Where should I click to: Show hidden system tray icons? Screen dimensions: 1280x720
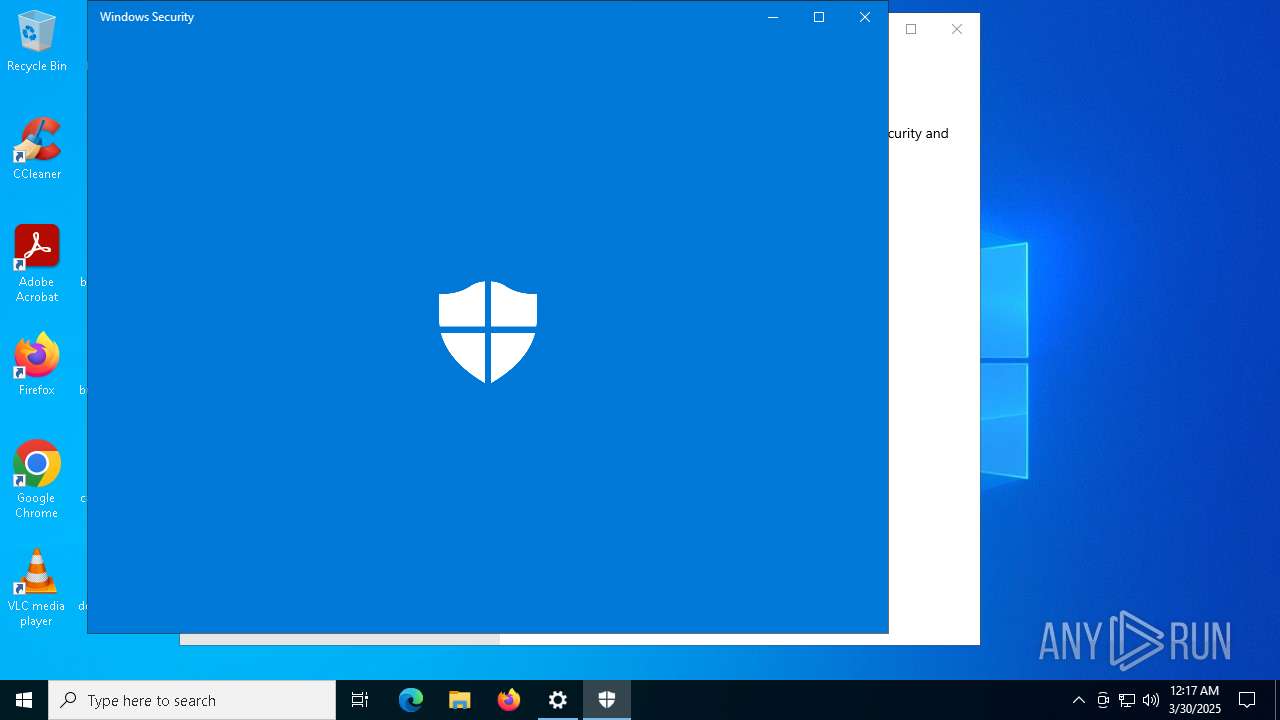tap(1078, 700)
